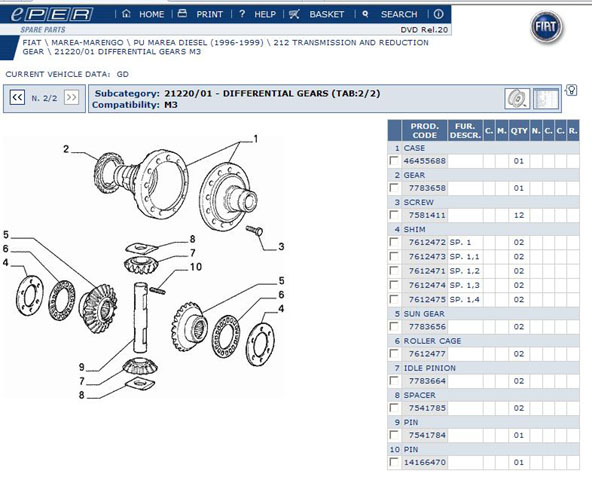The width and height of the screenshot is (592, 480).
Task: Select part code 7581411
Action: tap(427, 215)
